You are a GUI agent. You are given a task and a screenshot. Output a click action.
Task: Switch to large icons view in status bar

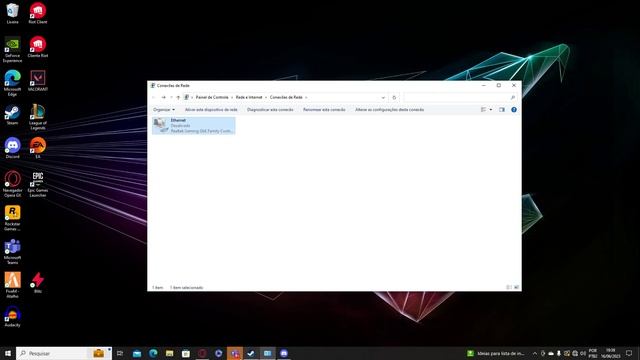[516, 287]
